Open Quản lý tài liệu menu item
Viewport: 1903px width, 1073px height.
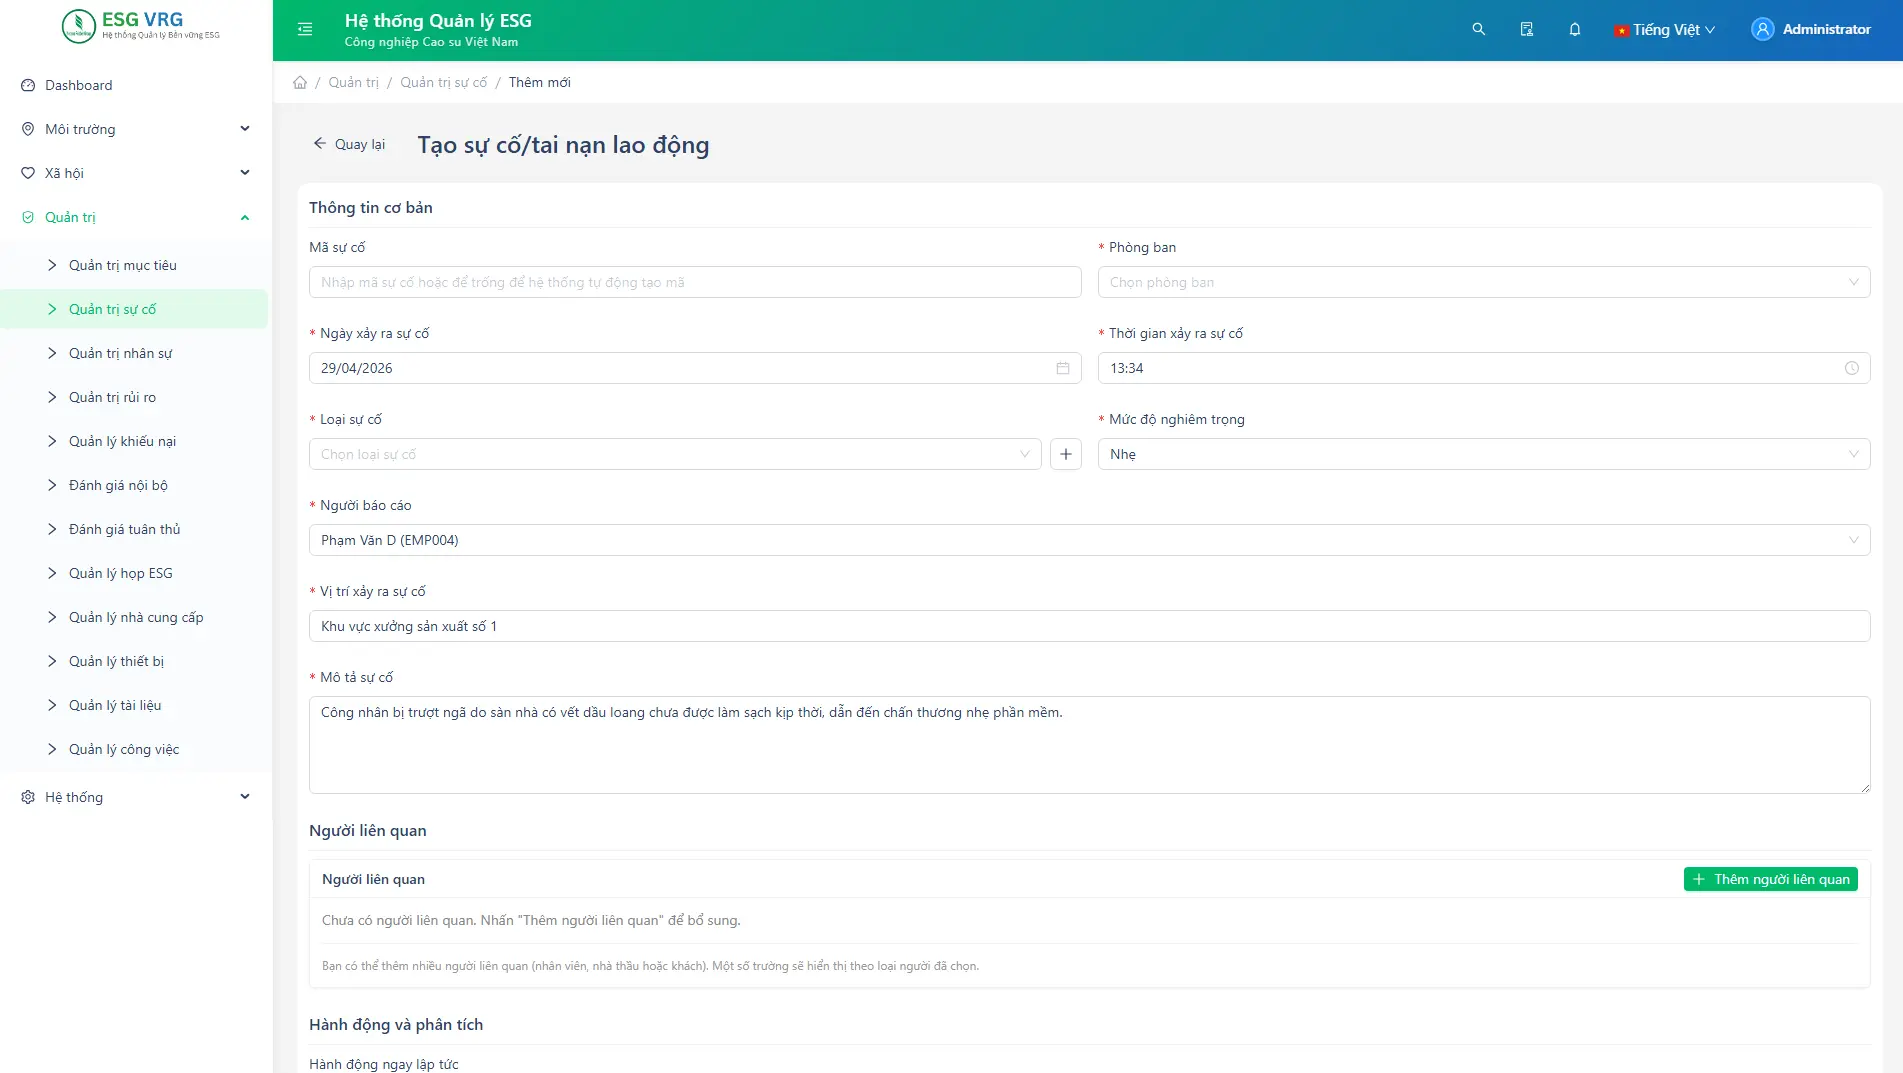pos(135,705)
